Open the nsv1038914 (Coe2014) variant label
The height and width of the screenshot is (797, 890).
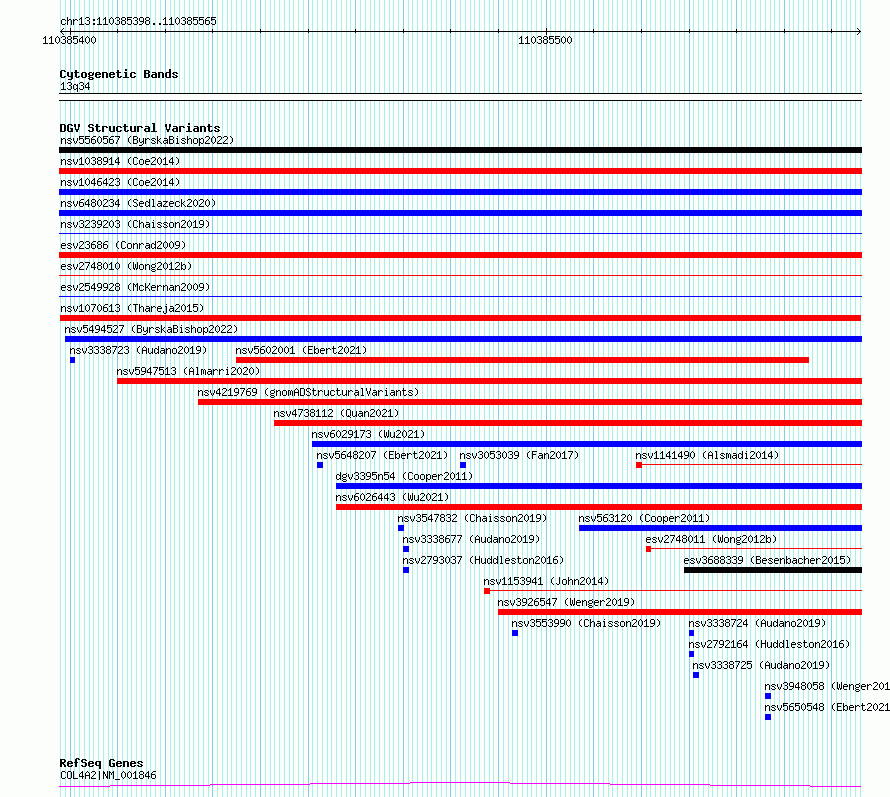(x=120, y=161)
